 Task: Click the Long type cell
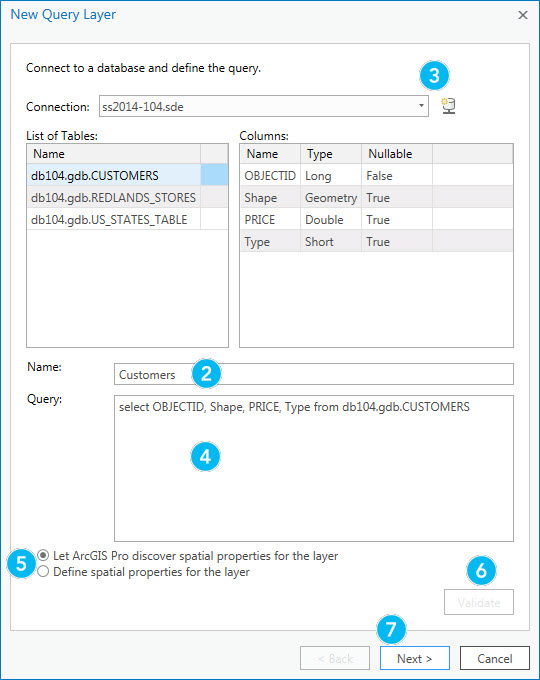331,175
